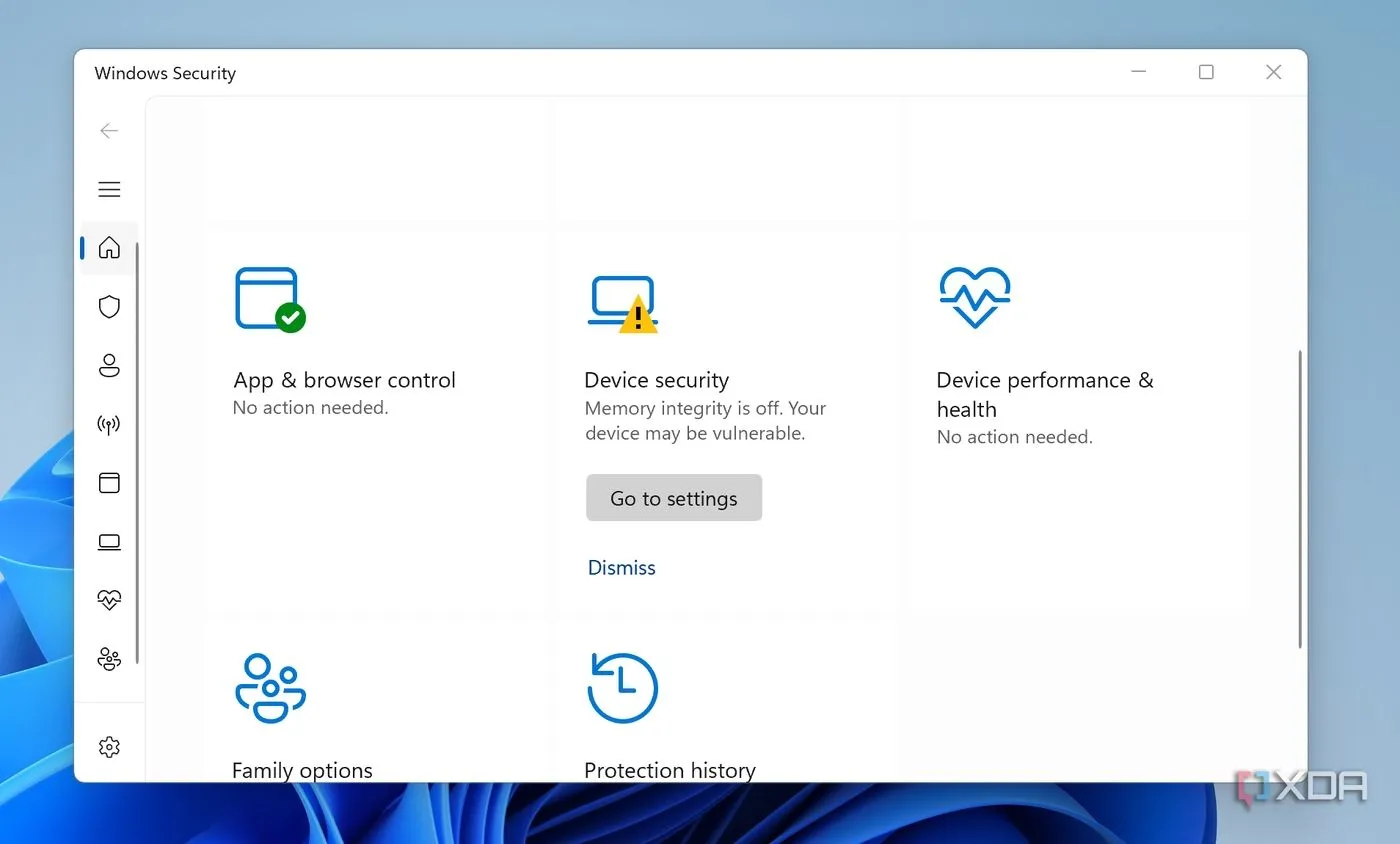Open Virus & threat protection shield icon in sidebar

coord(109,307)
